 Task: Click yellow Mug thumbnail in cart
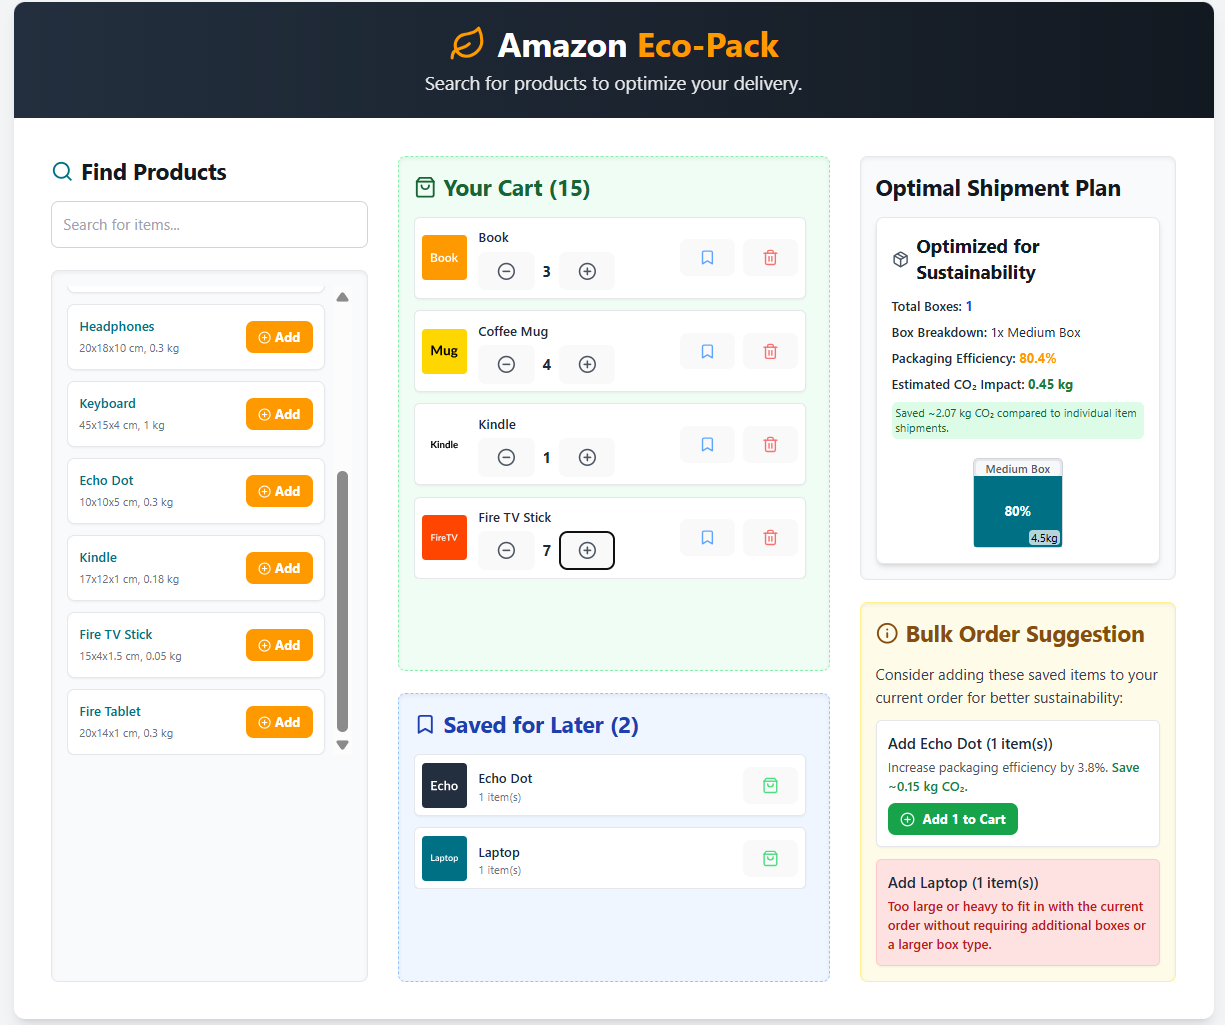tap(444, 351)
